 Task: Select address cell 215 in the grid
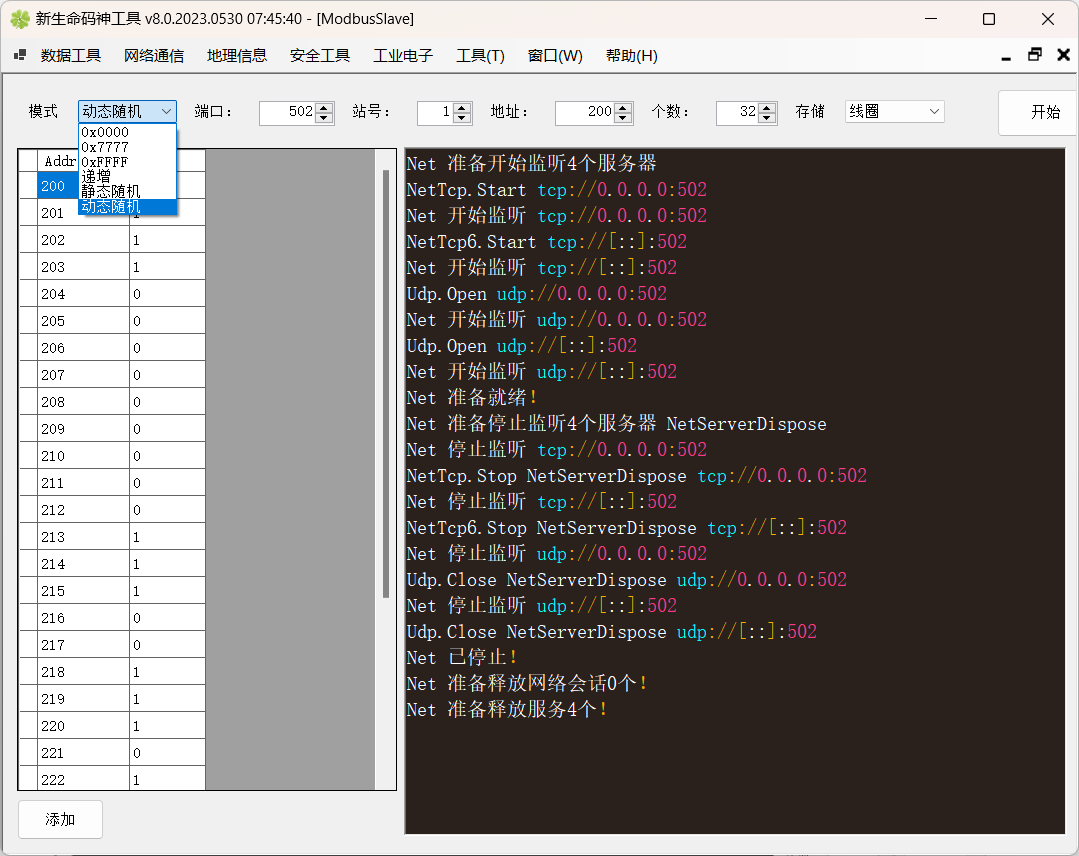[83, 591]
